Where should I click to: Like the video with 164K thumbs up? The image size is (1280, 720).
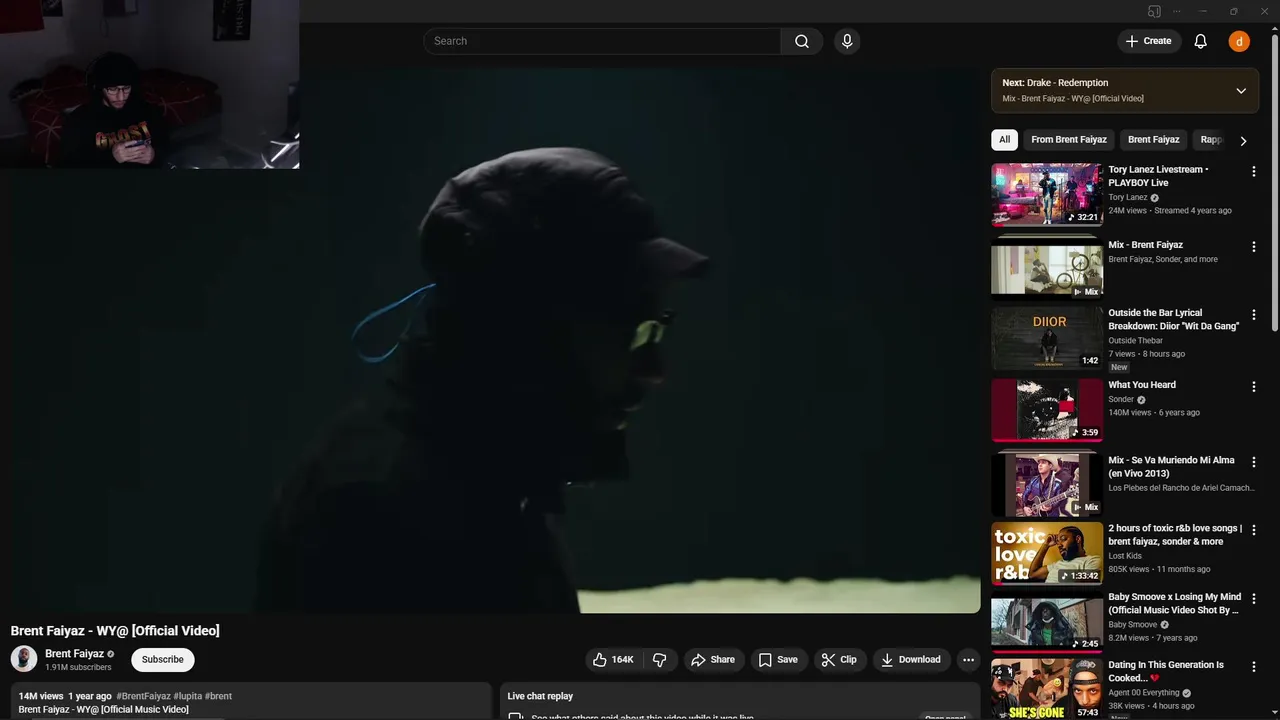pyautogui.click(x=613, y=659)
